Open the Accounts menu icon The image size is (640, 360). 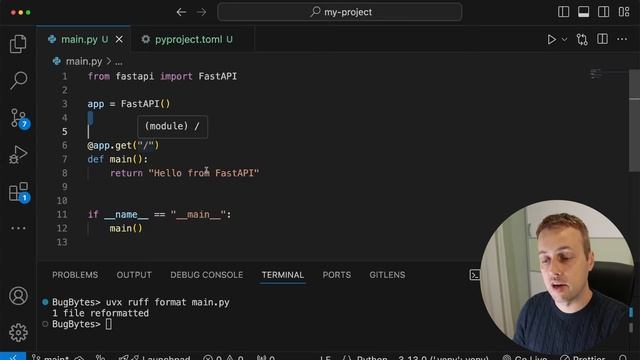pos(18,296)
